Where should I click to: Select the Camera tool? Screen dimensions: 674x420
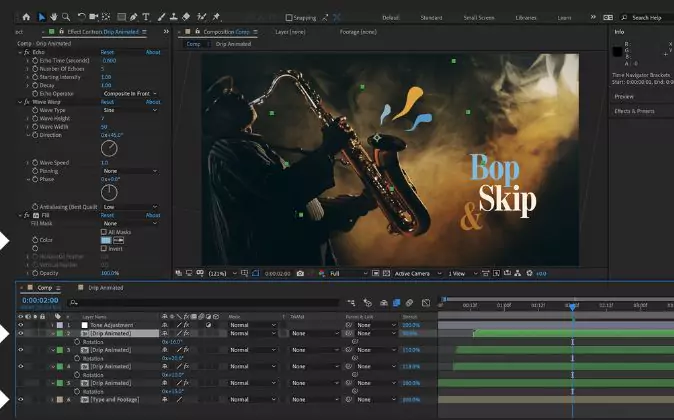point(93,17)
